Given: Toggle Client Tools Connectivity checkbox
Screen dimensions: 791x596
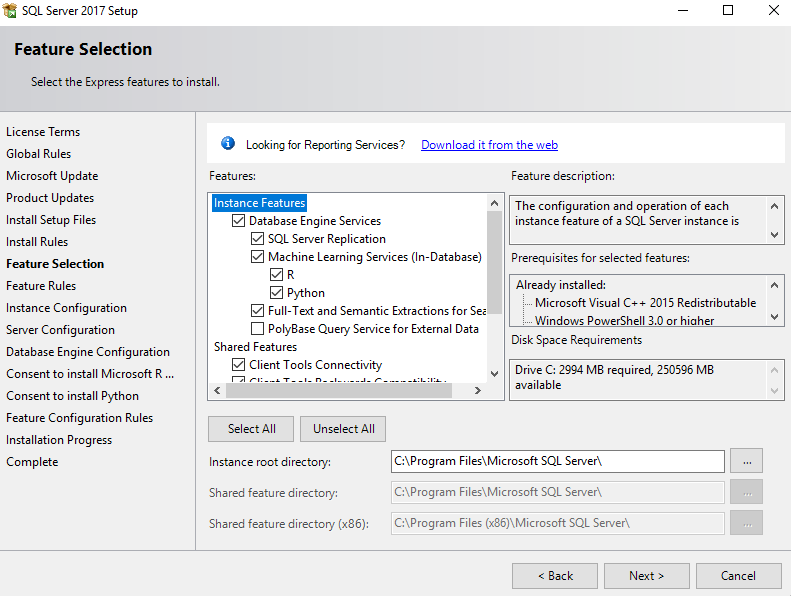Looking at the screenshot, I should [238, 364].
